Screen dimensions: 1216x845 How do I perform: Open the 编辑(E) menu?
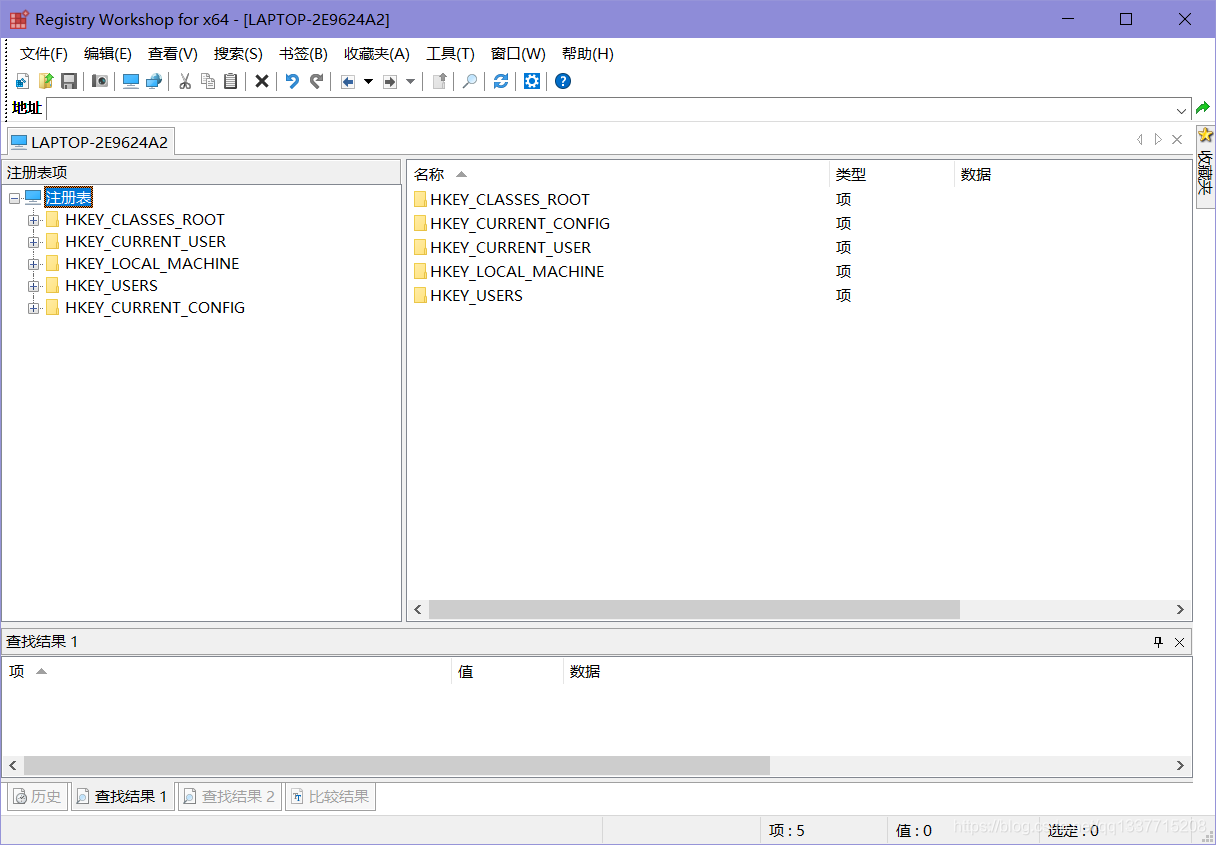click(x=108, y=54)
